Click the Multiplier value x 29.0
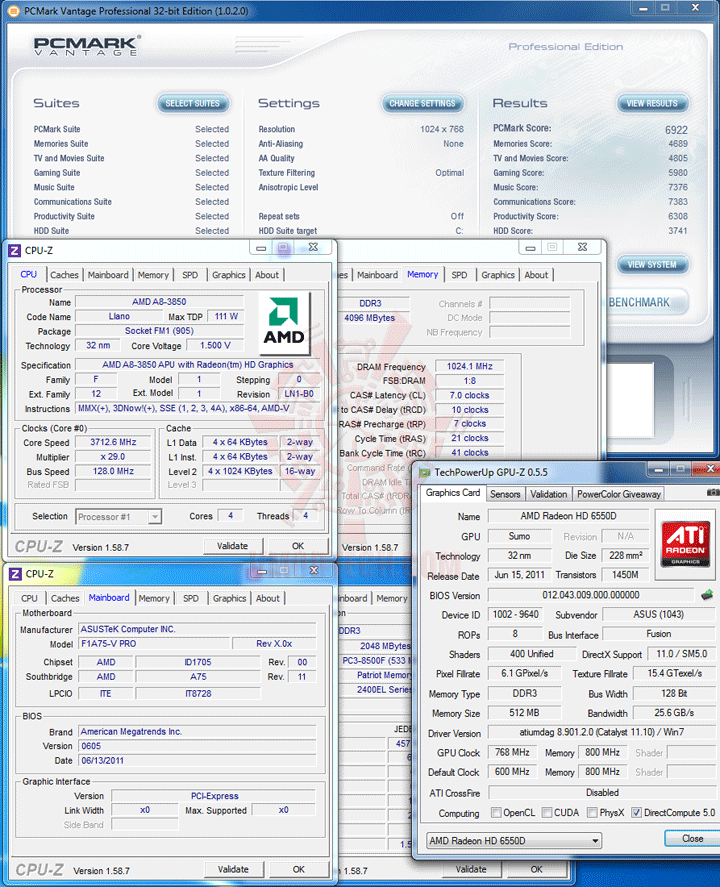This screenshot has height=887, width=720. [x=113, y=457]
